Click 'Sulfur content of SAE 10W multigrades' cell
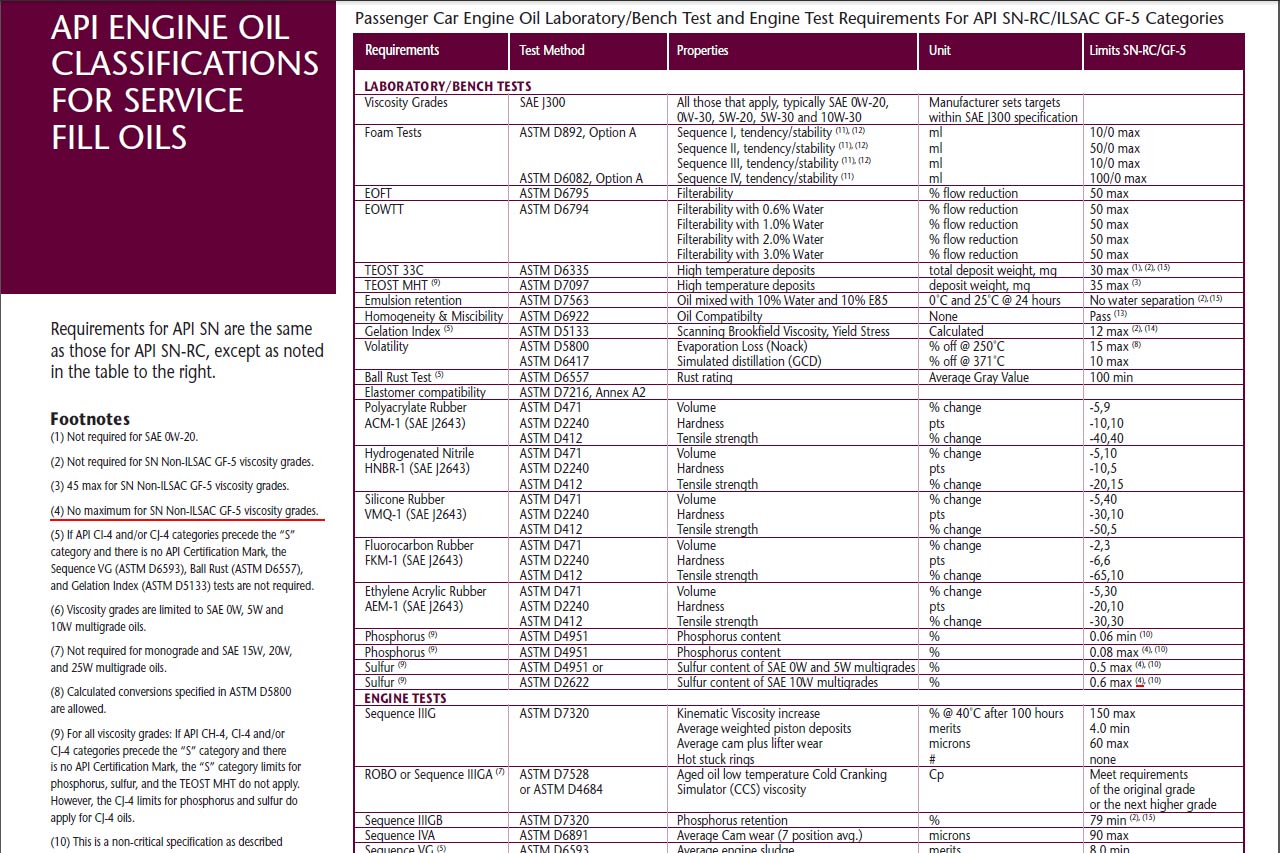The height and width of the screenshot is (853, 1280). click(777, 682)
